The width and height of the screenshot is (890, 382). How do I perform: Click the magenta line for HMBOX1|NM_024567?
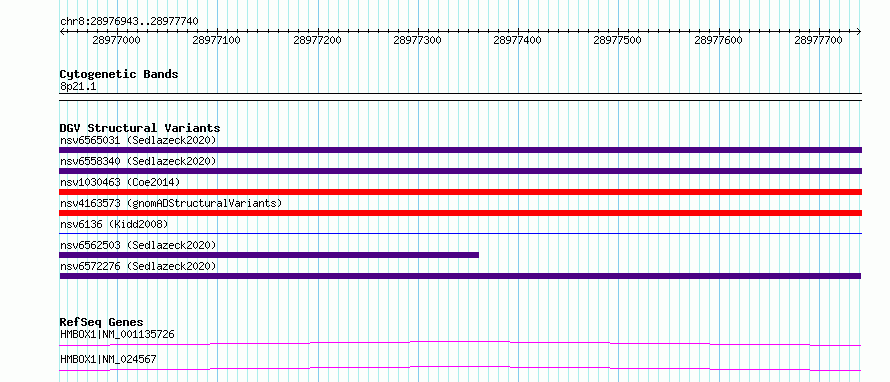point(460,368)
